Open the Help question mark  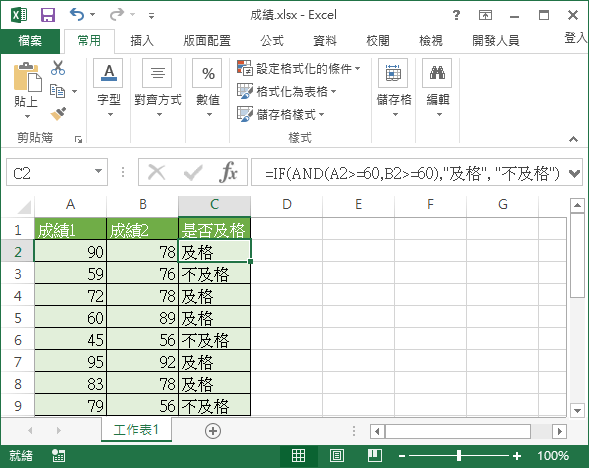tap(456, 15)
